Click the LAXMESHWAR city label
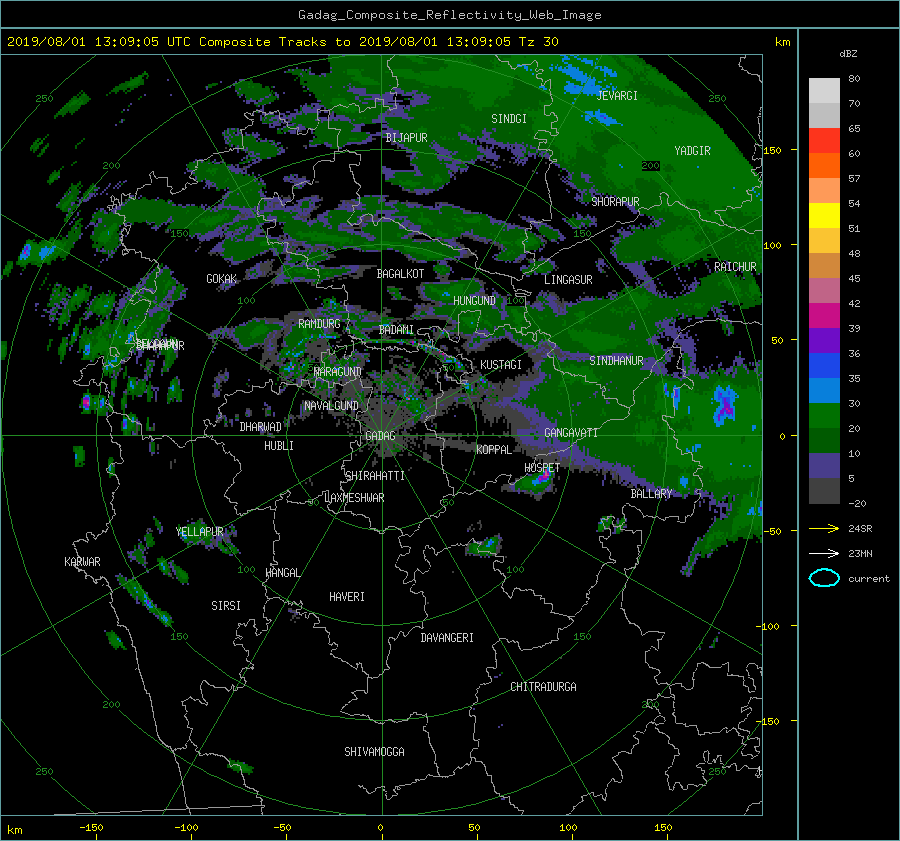 354,498
